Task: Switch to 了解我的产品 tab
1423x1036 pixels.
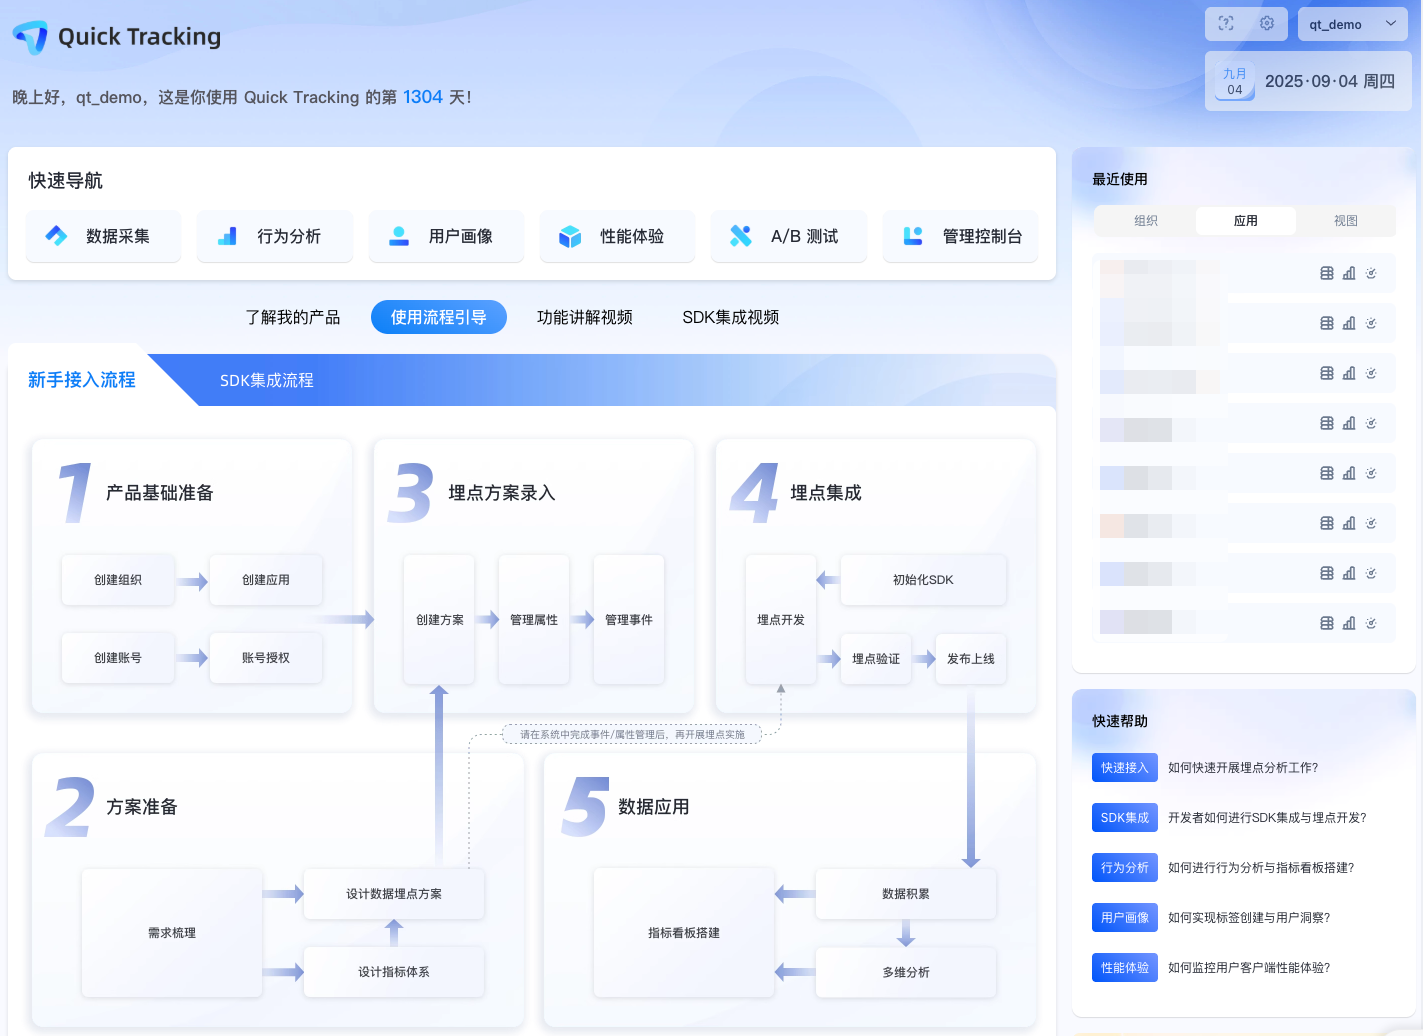Action: click(293, 317)
